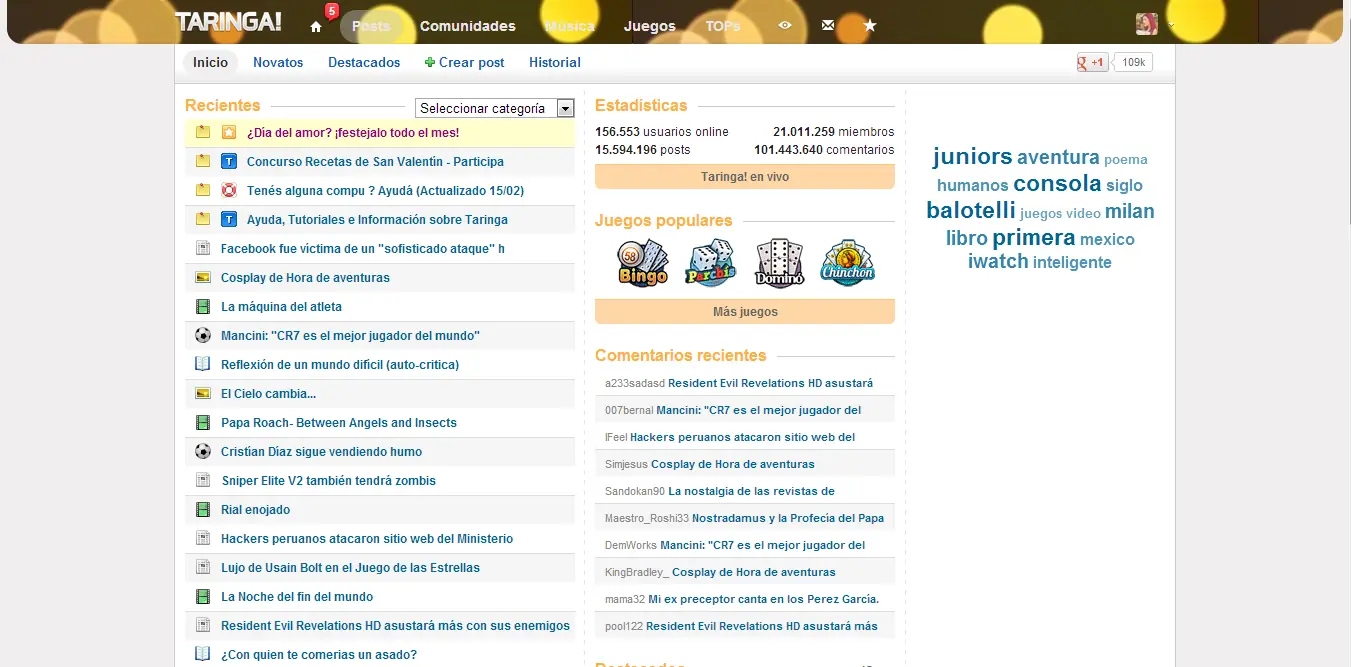Open the Posts menu
Viewport: 1351px width, 667px height.
371,26
